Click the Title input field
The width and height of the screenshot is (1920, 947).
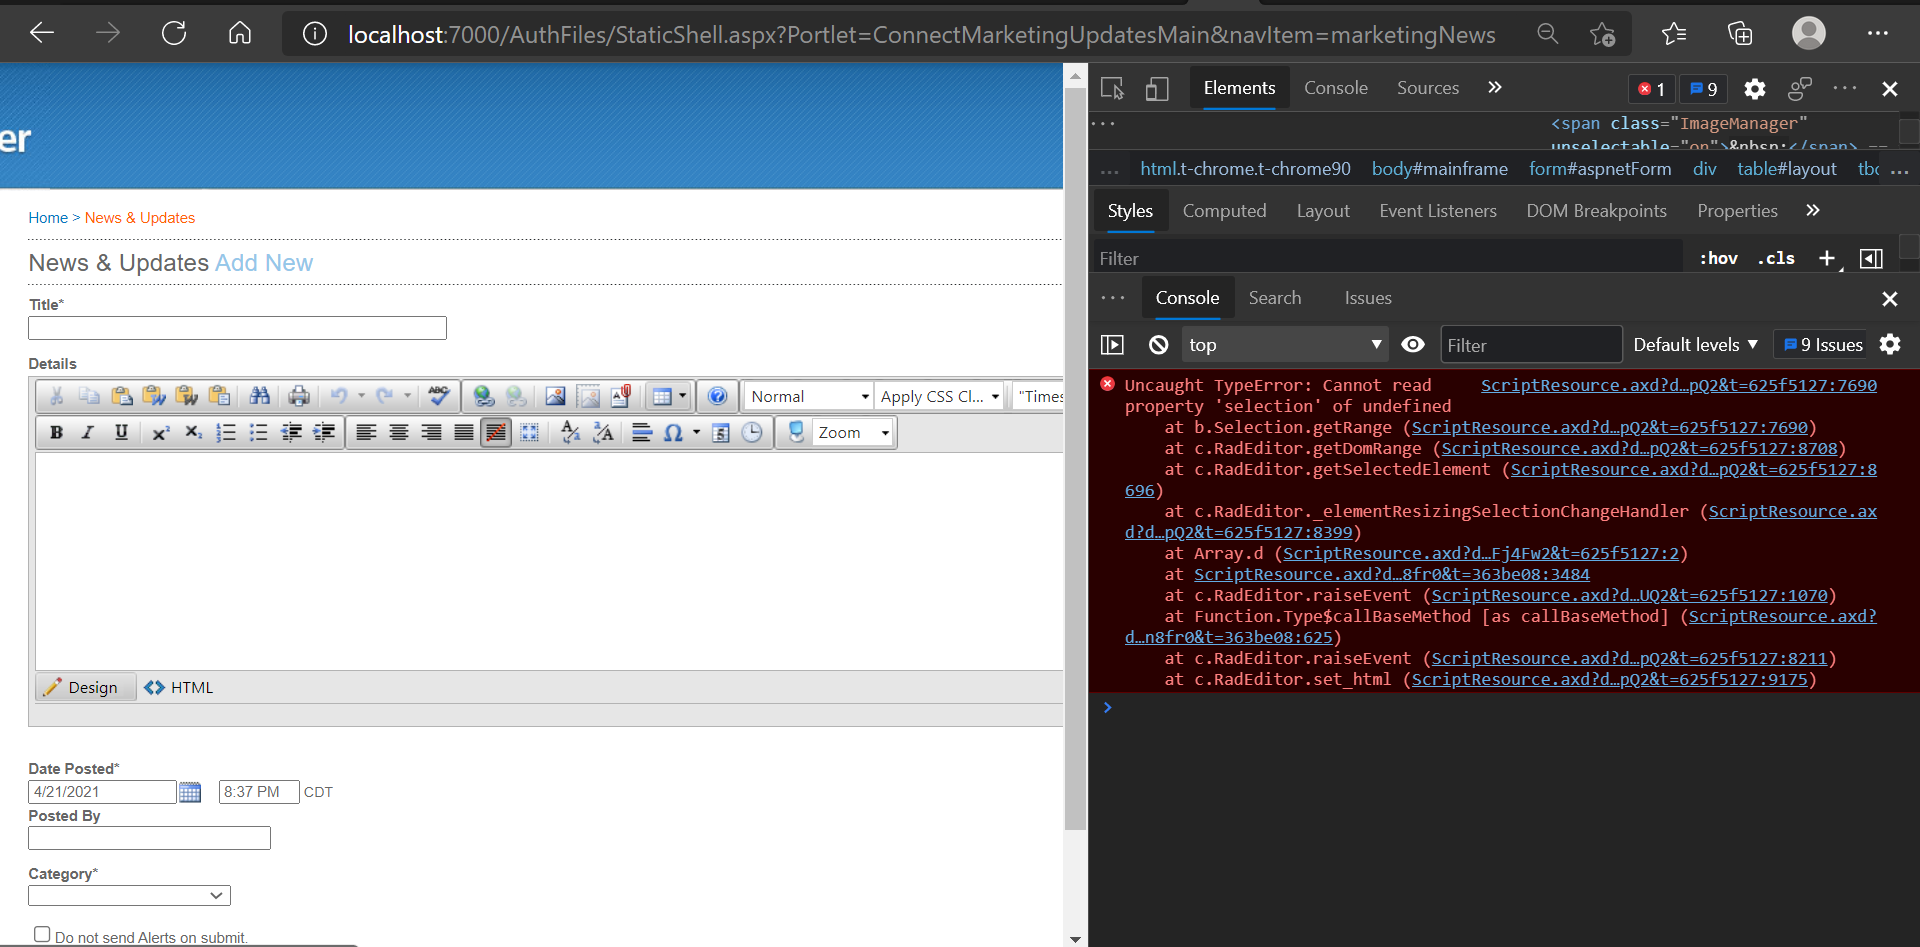(237, 328)
